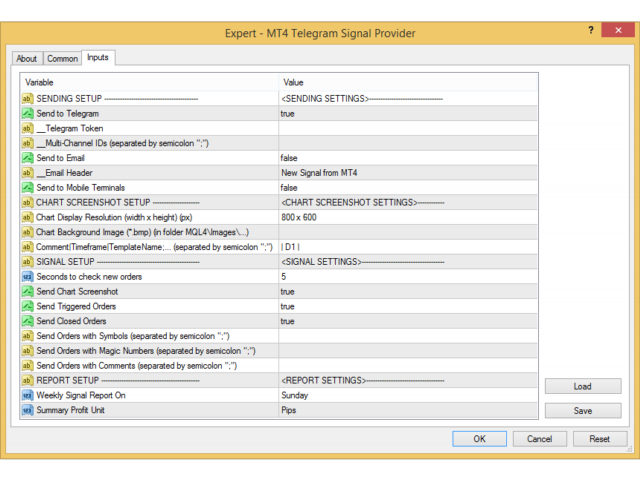
Task: Click the boolean icon next to Send Triggered Orders
Action: coord(27,306)
